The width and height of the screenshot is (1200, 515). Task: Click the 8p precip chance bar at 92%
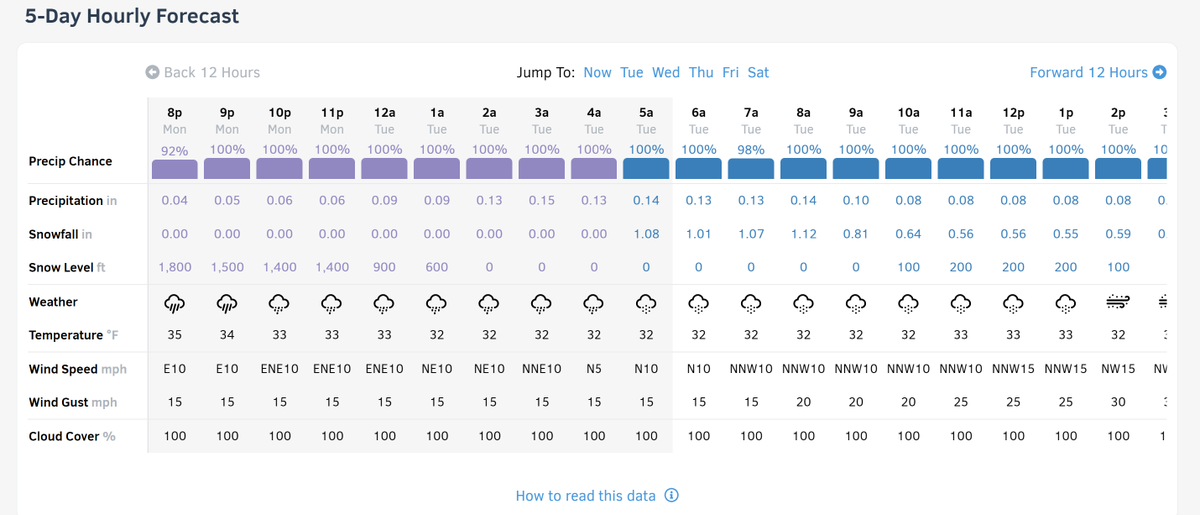tap(175, 169)
